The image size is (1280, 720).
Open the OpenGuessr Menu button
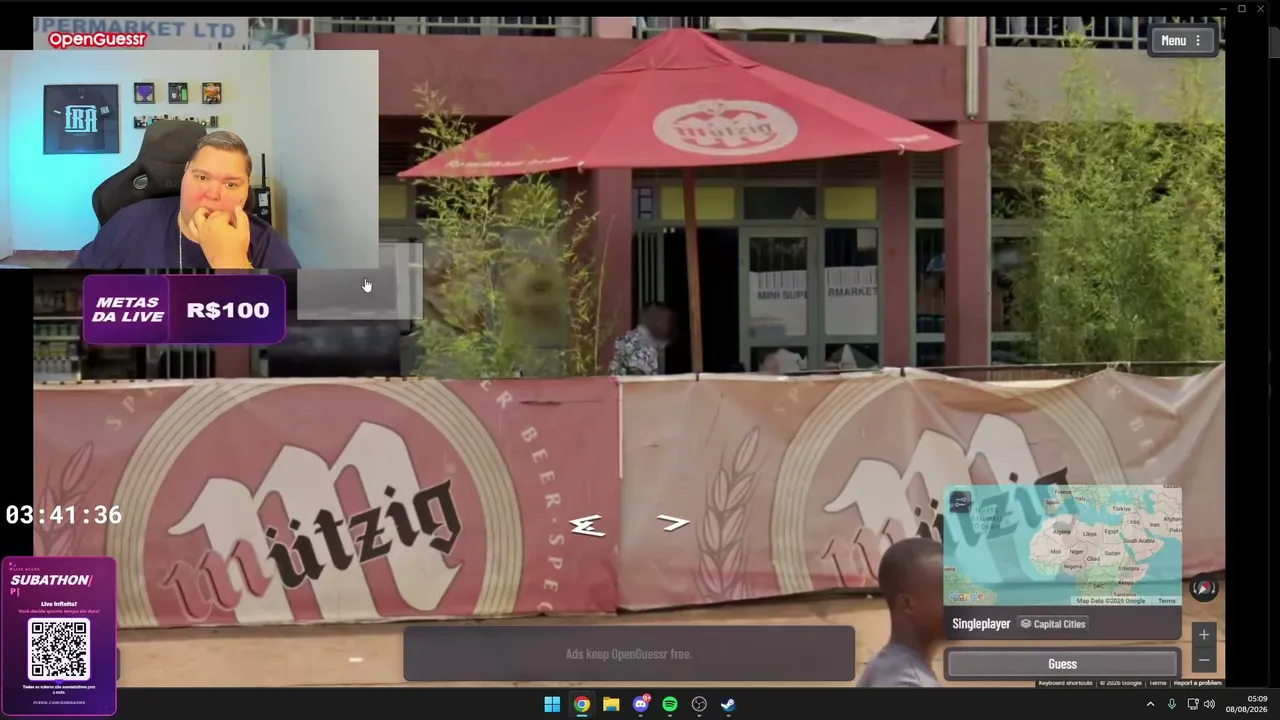click(x=1182, y=41)
